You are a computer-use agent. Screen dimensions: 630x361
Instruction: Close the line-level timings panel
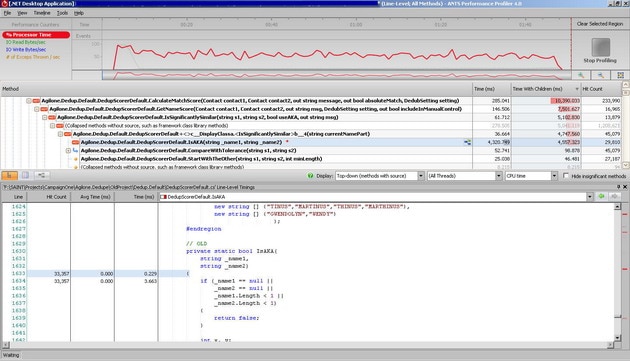(625, 187)
